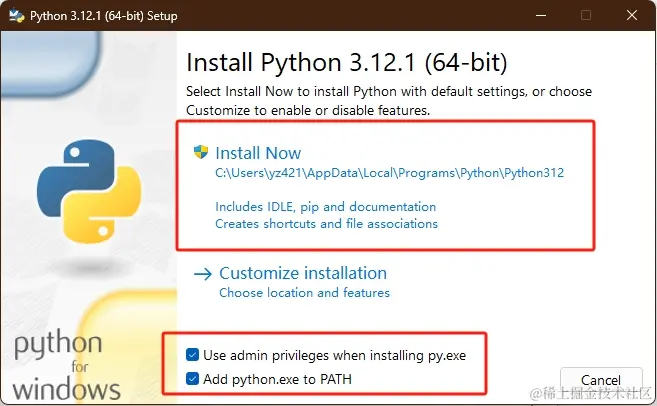Click 'Includes IDLE, pip and documentation' text
Screen dimensions: 657x406
click(326, 207)
